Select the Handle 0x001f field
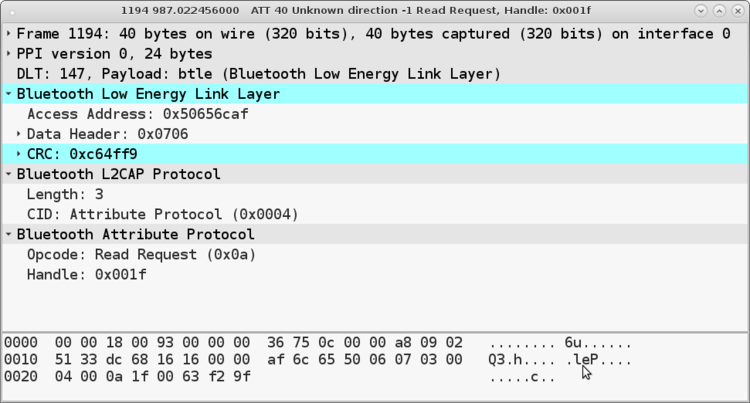Image resolution: width=750 pixels, height=403 pixels. click(86, 274)
